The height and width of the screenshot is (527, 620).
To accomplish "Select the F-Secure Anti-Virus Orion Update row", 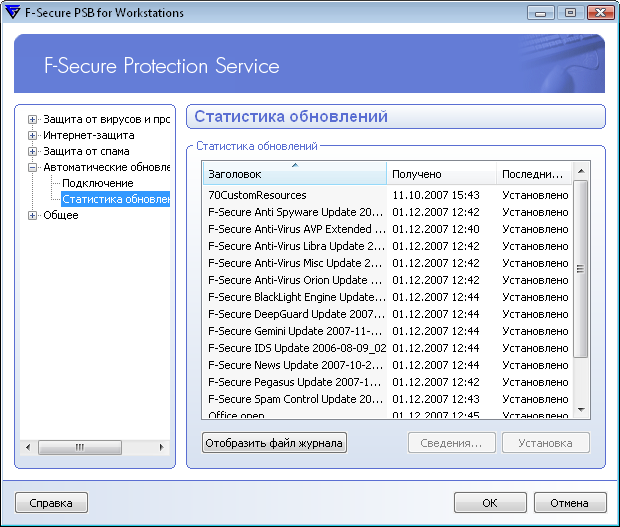I will (x=388, y=280).
